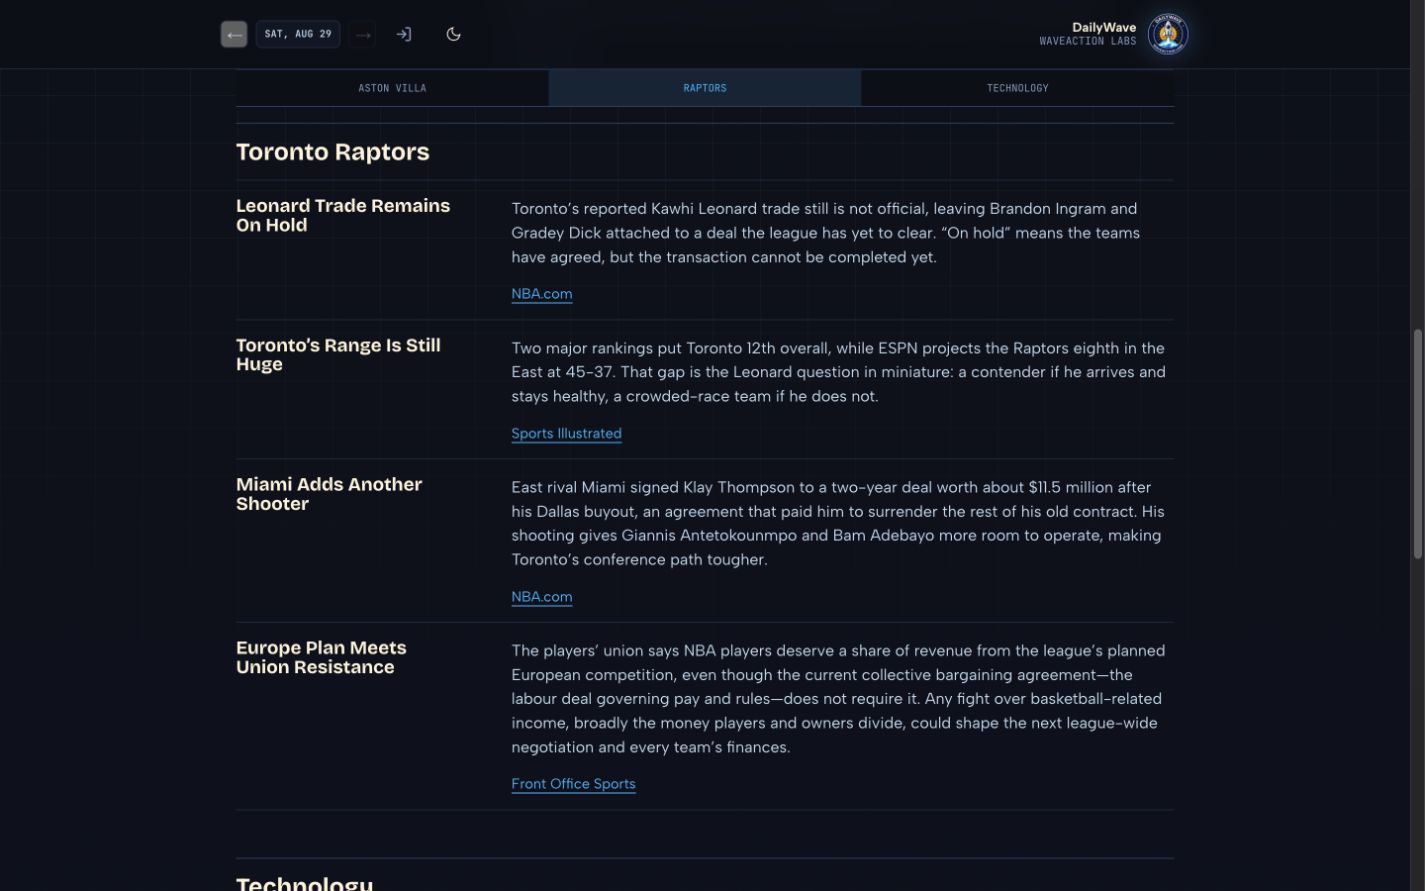Select the Raptors tab
This screenshot has width=1425, height=891.
(705, 88)
